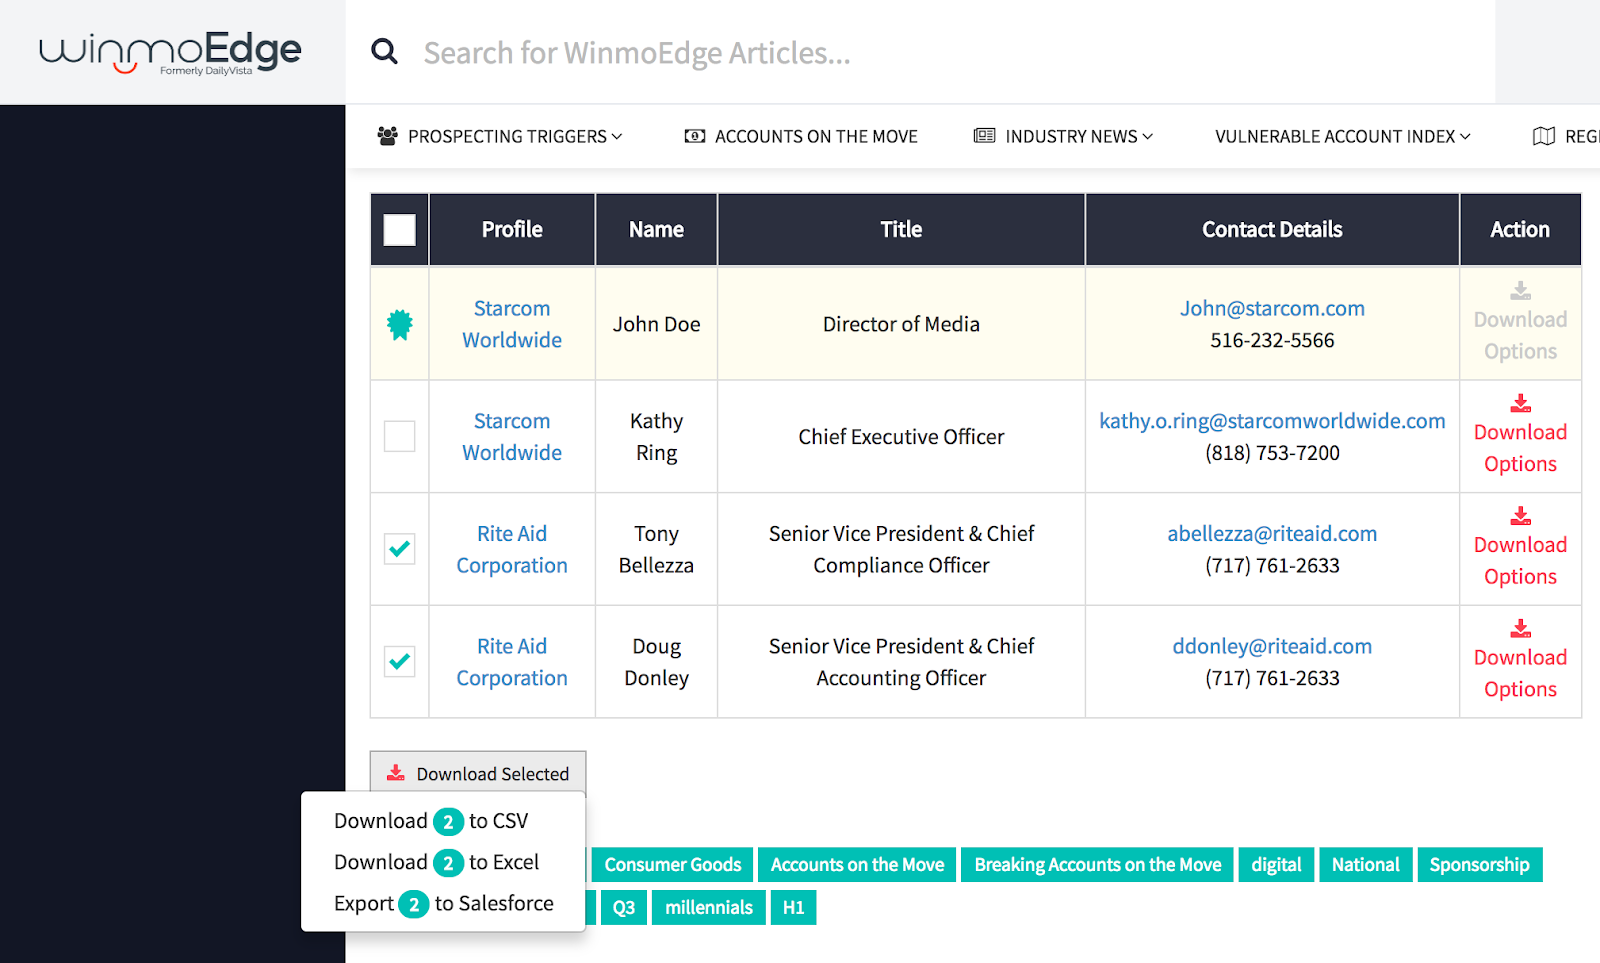Click the greyed download icon for John Doe
The image size is (1600, 963).
(1520, 291)
